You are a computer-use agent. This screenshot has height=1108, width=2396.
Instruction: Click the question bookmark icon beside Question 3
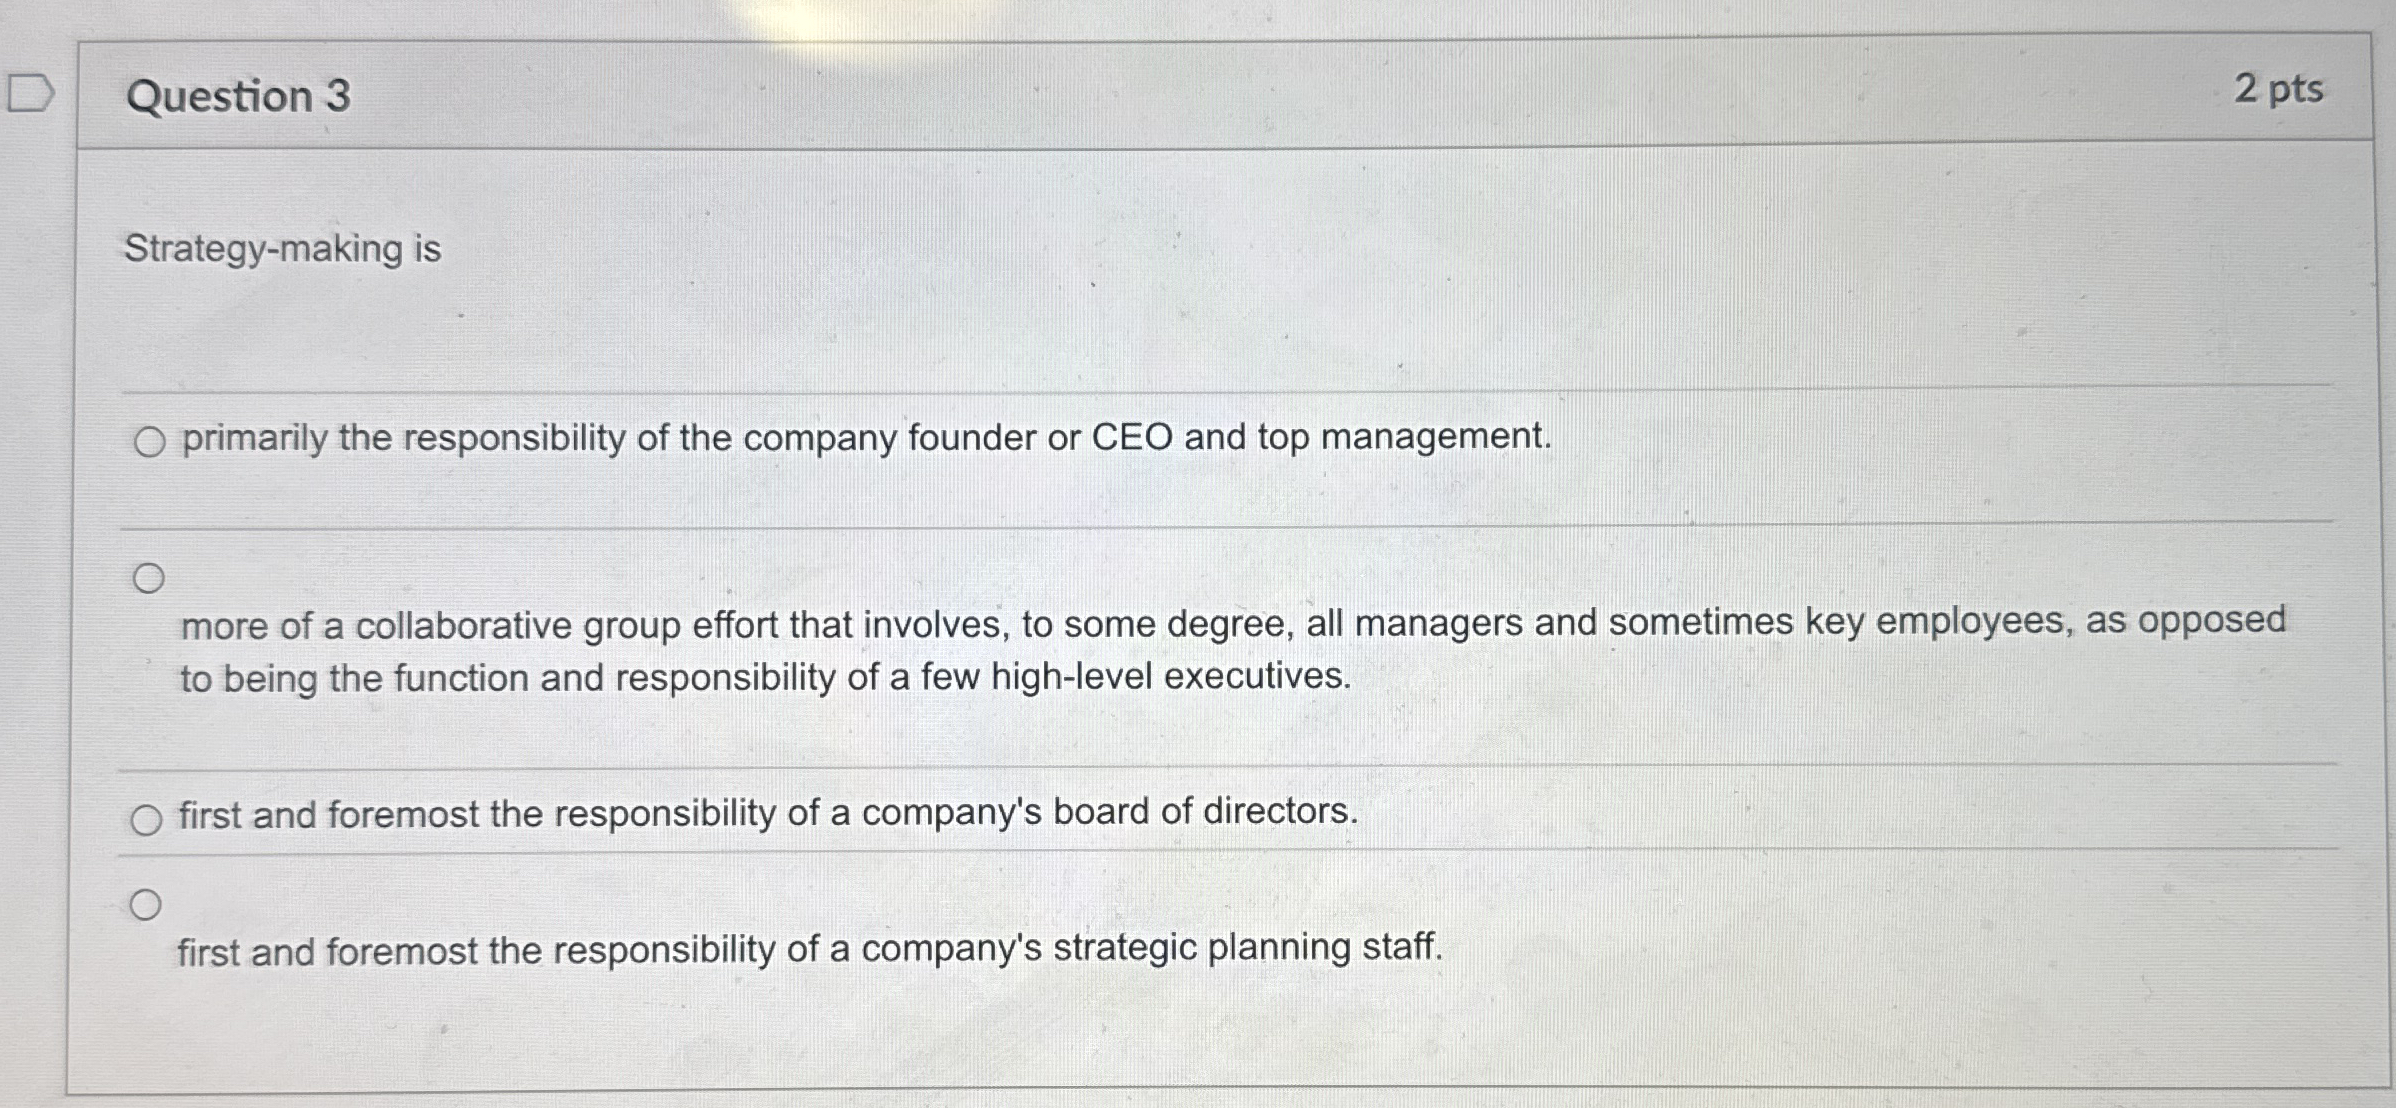28,93
